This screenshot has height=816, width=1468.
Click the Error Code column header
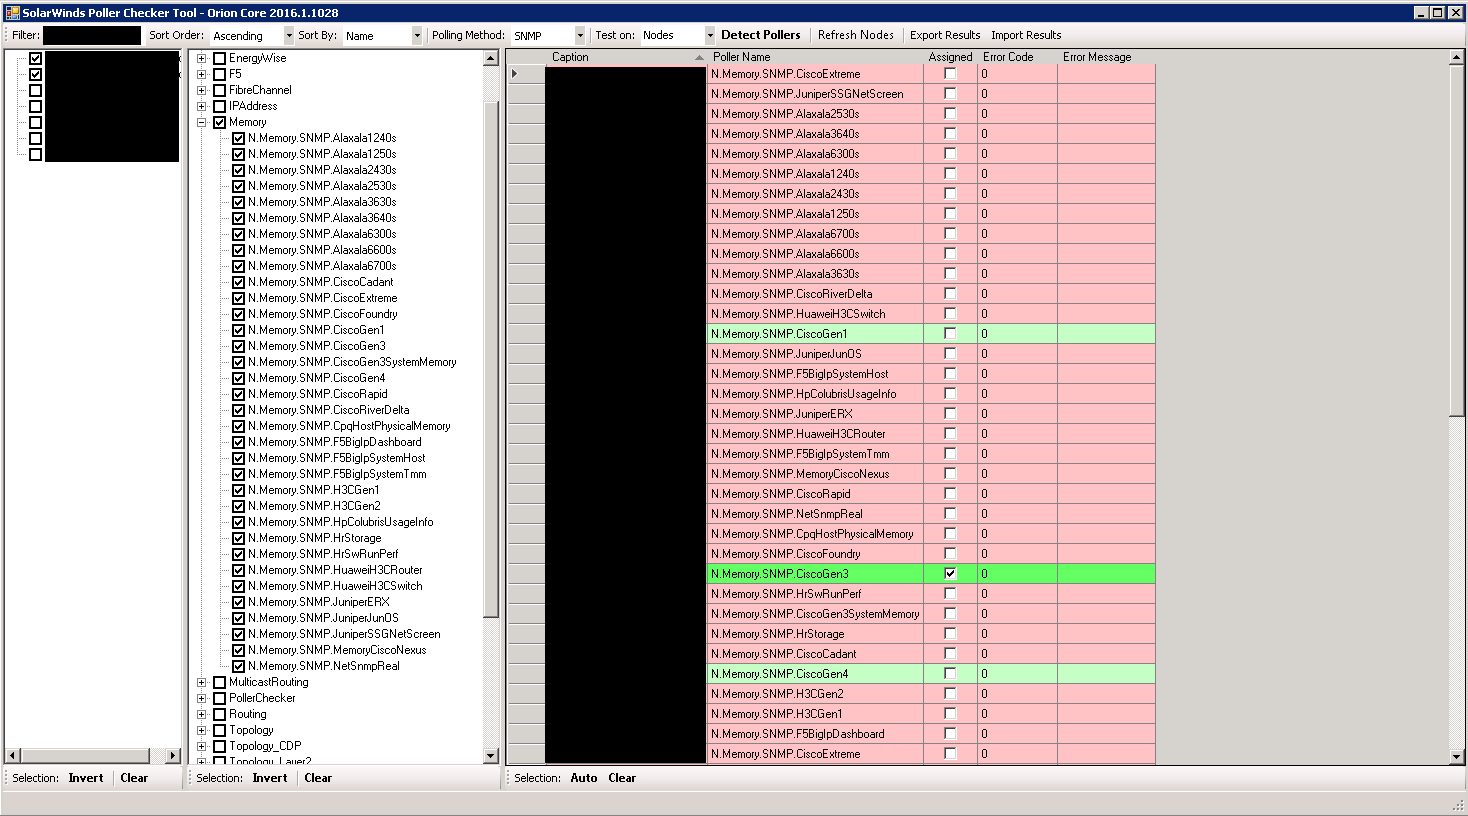pos(1017,57)
